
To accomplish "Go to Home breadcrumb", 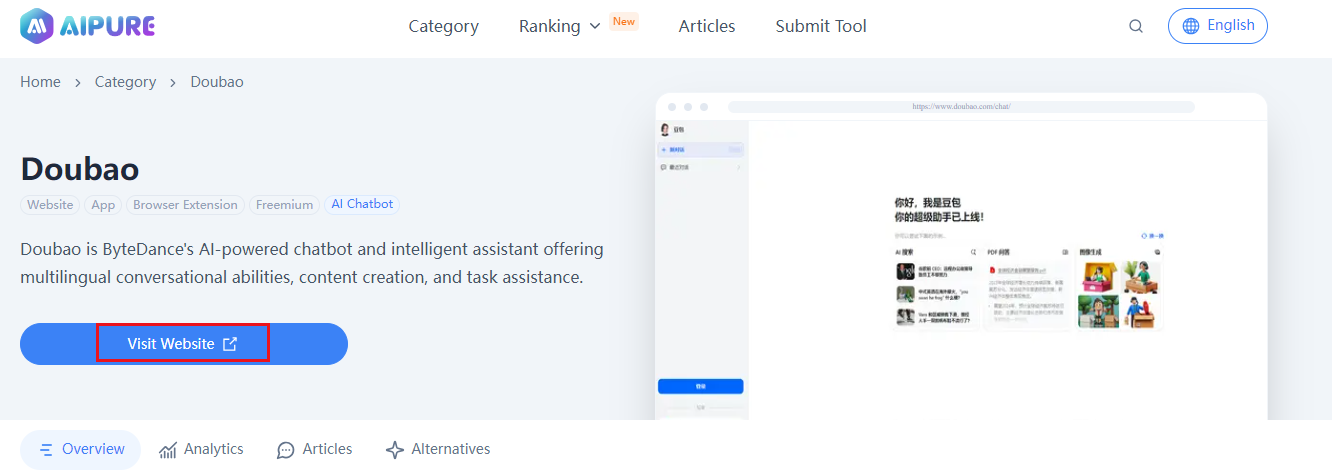I will pyautogui.click(x=40, y=82).
